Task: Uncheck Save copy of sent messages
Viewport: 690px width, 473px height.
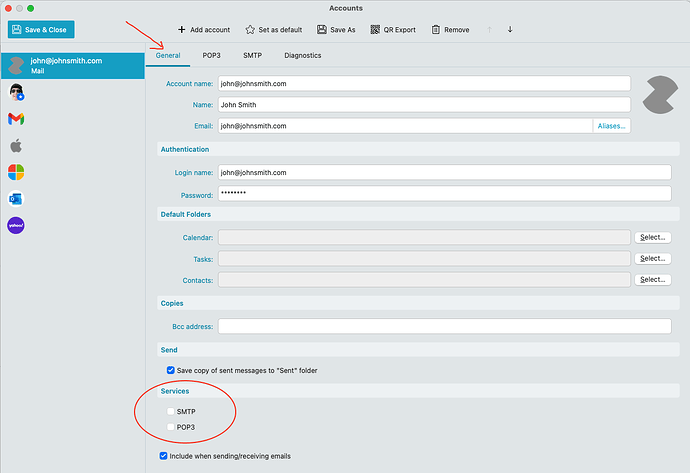Action: point(171,370)
